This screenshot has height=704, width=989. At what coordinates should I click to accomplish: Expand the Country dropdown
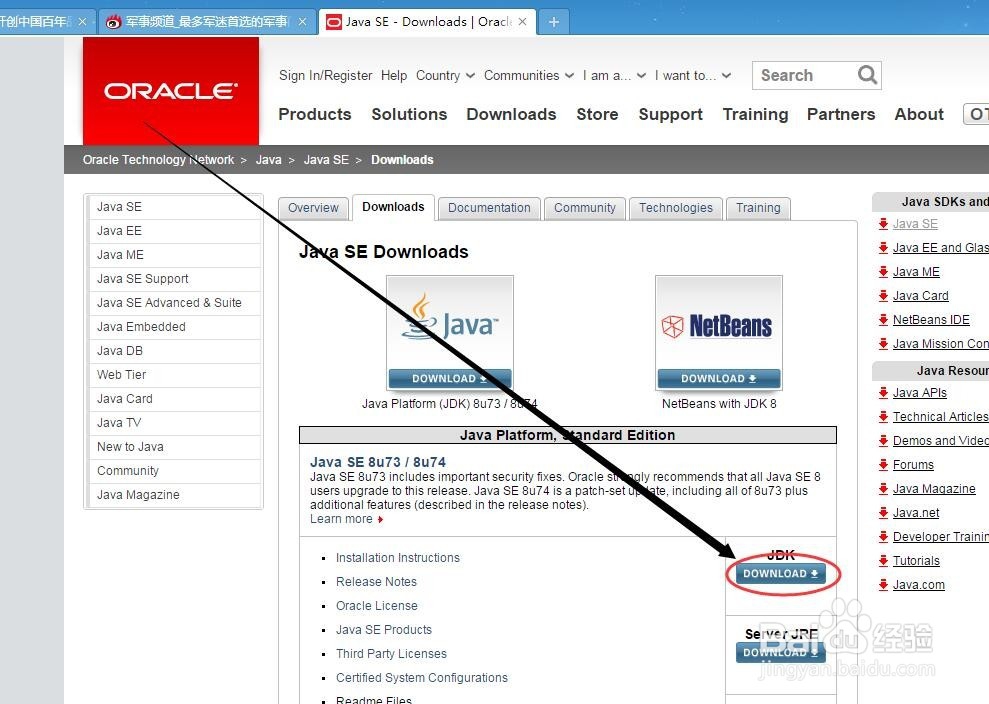pyautogui.click(x=445, y=75)
